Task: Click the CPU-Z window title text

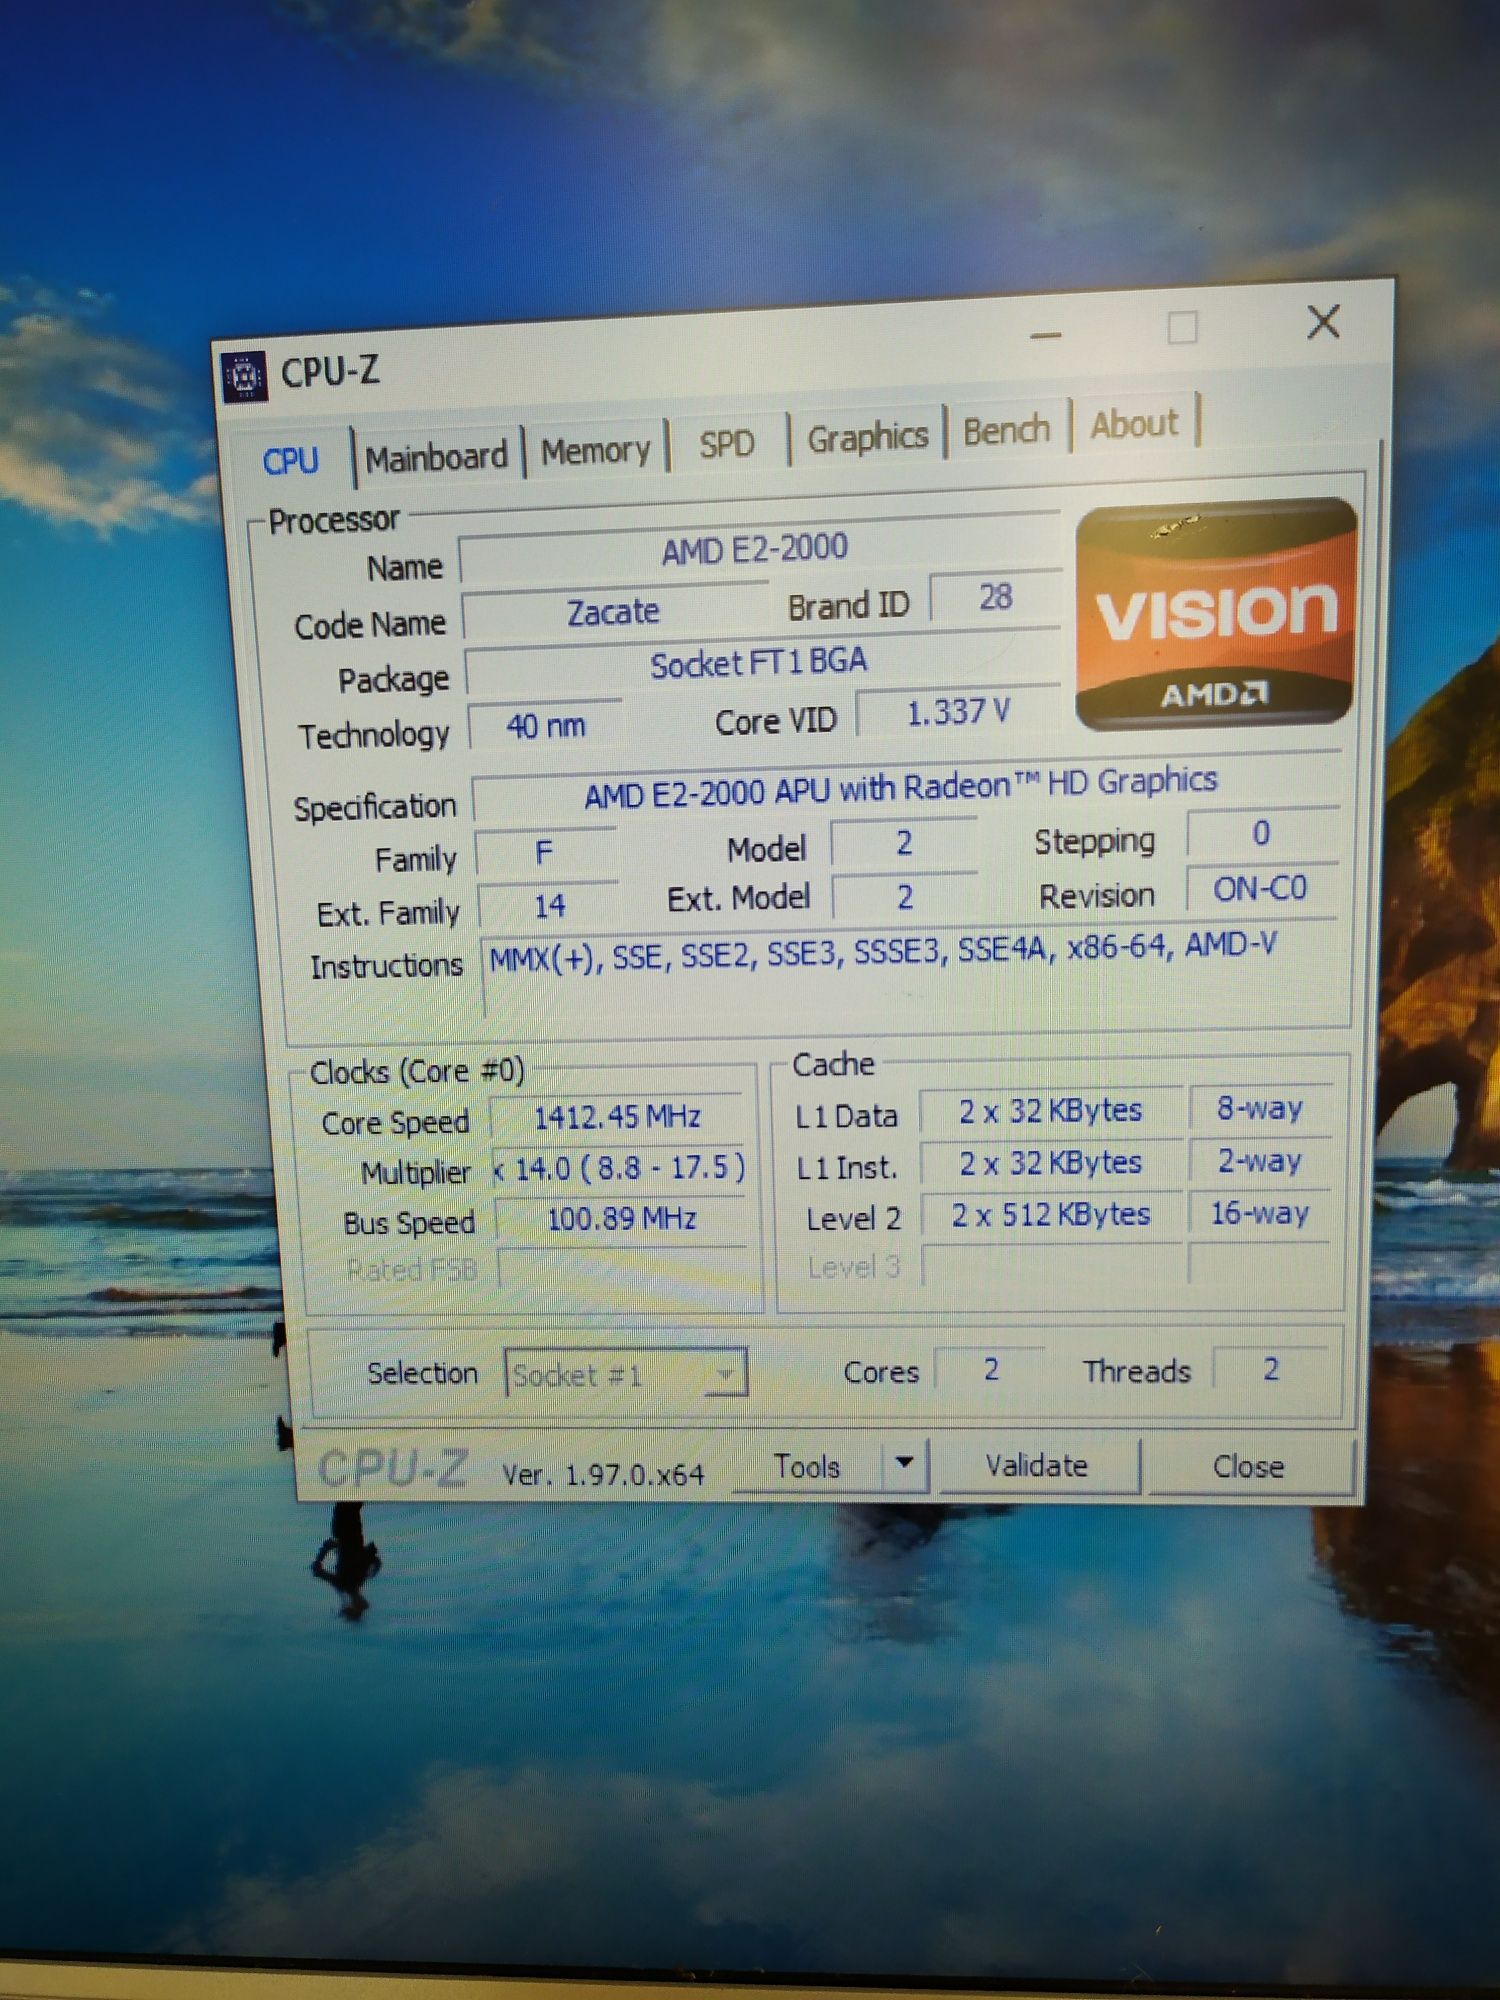Action: [x=330, y=373]
